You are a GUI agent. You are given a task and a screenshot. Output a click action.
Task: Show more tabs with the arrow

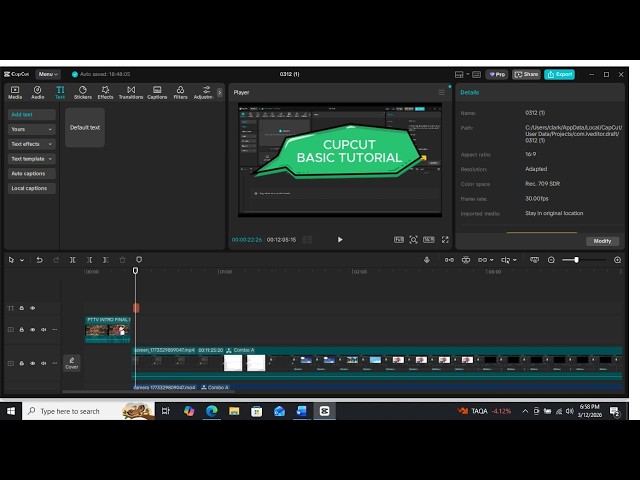pos(220,93)
